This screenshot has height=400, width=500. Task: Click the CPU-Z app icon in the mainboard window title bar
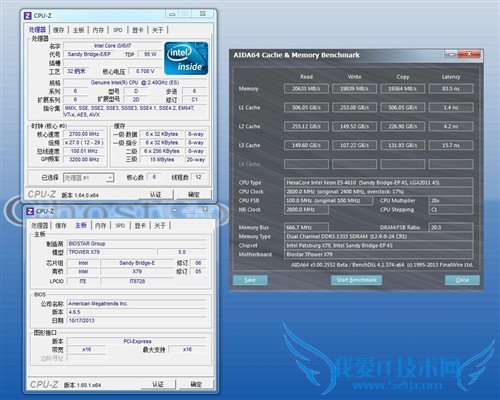pyautogui.click(x=30, y=211)
